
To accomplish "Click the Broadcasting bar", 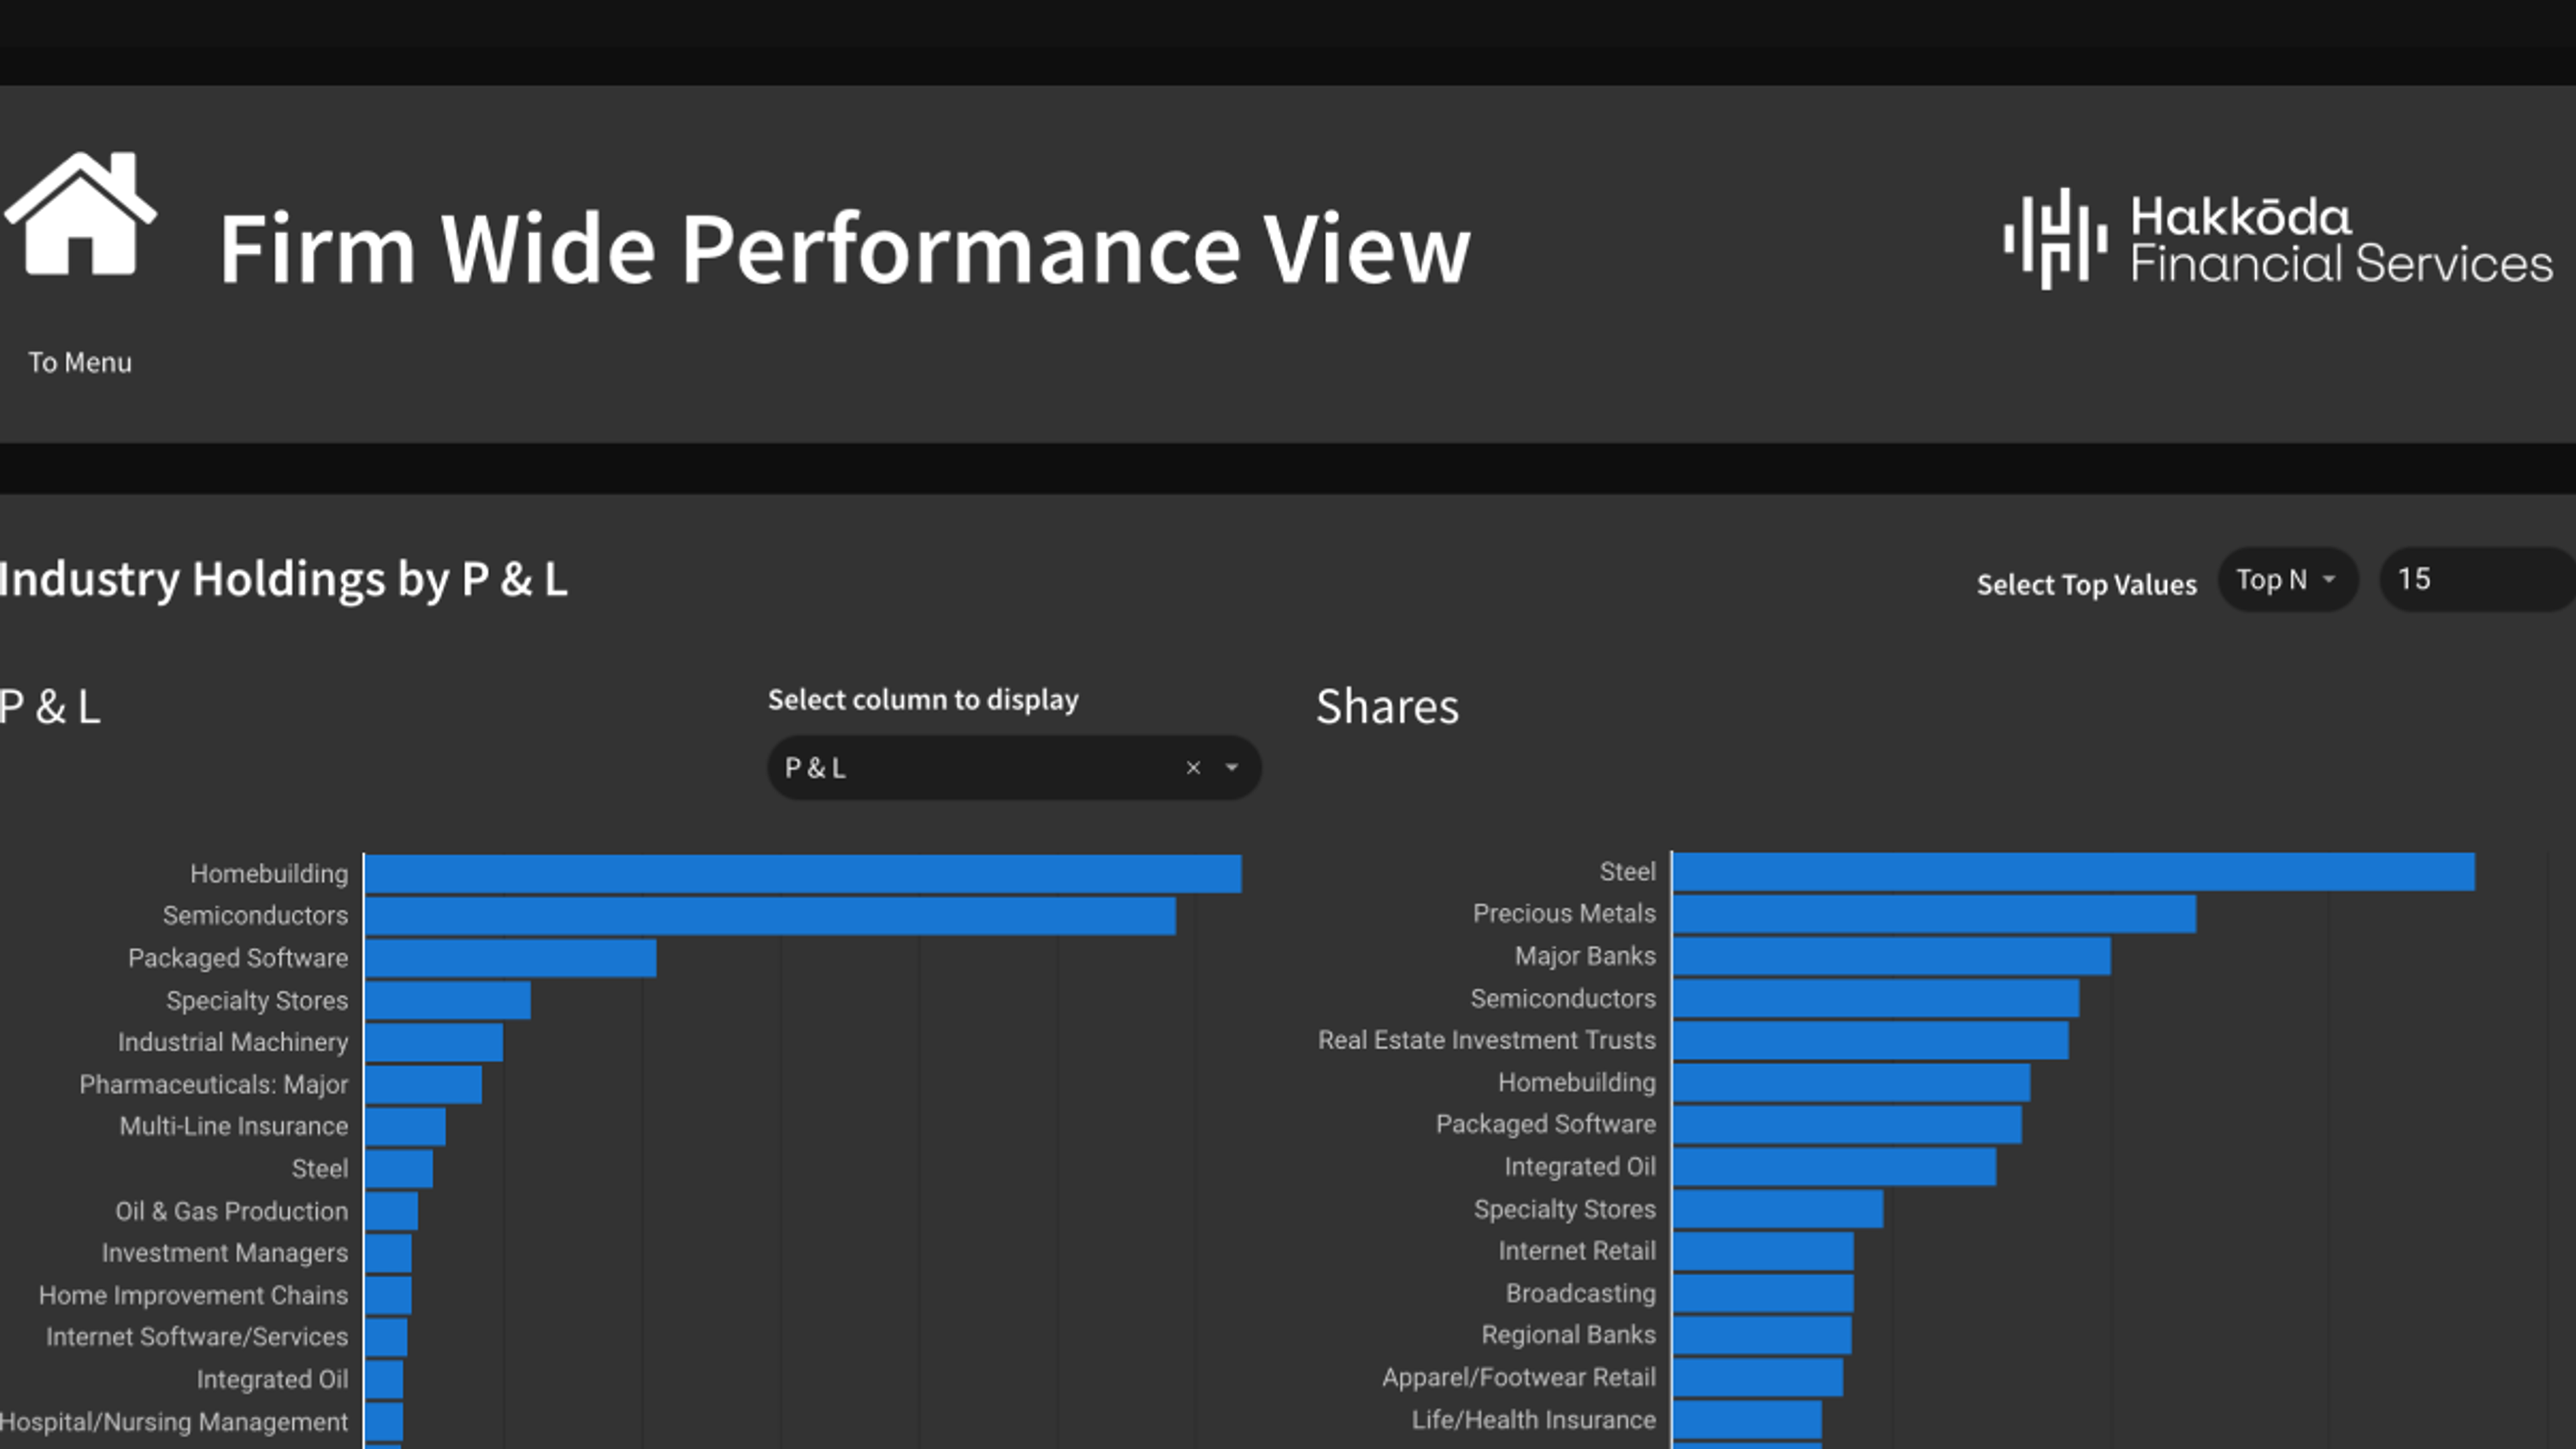I will click(x=1763, y=1293).
